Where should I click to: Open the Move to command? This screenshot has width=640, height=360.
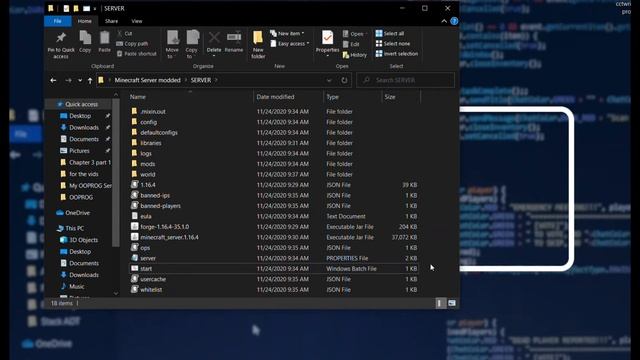click(x=172, y=44)
